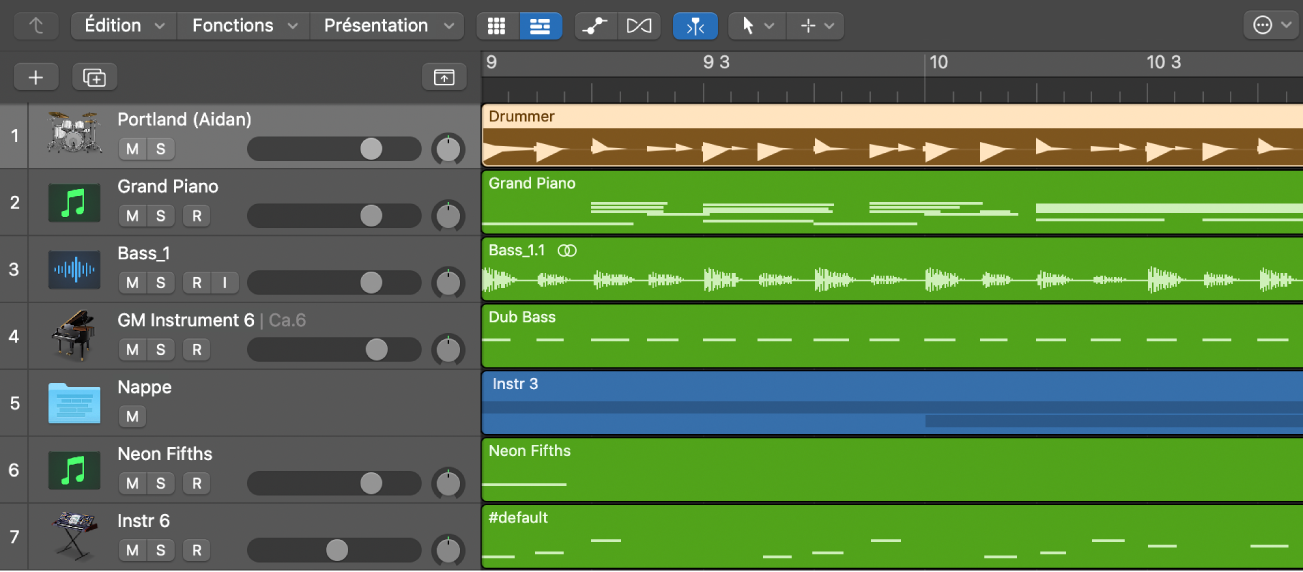
Task: Click the Bass_1 volume slider
Action: point(334,283)
